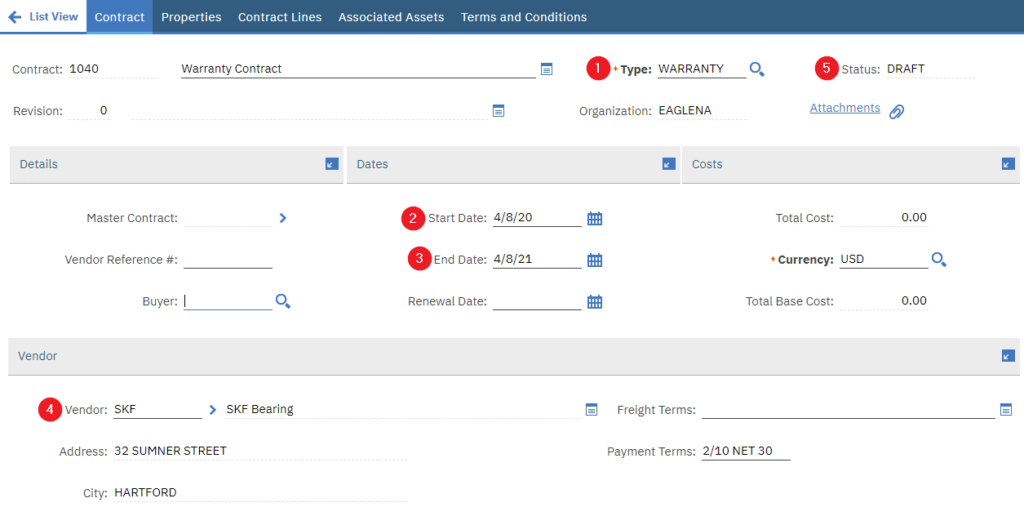Click the Contract number field 1040
Image resolution: width=1024 pixels, height=525 pixels.
point(112,69)
